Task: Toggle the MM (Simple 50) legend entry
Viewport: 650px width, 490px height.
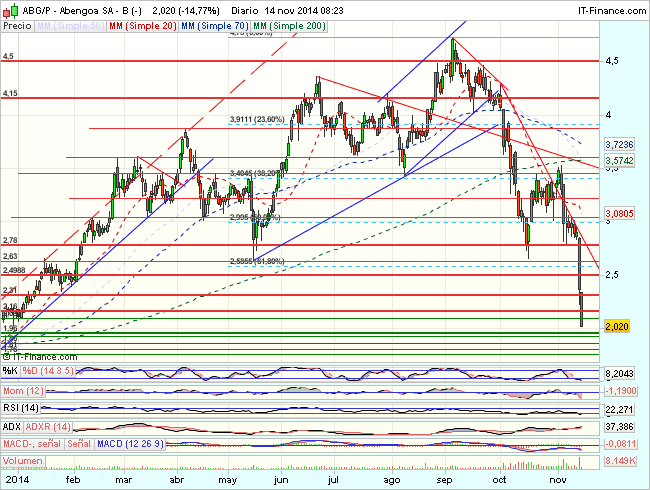Action: click(x=70, y=26)
